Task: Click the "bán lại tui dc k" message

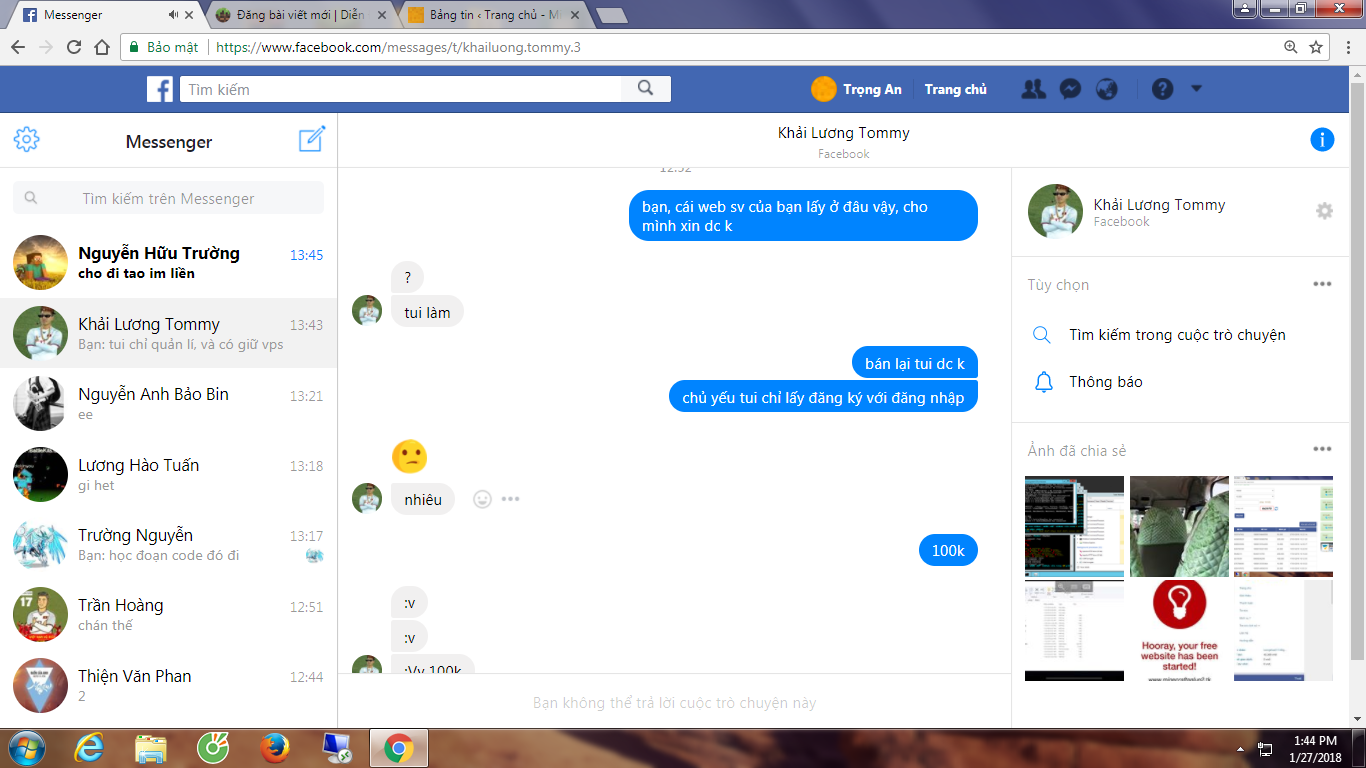Action: point(915,363)
